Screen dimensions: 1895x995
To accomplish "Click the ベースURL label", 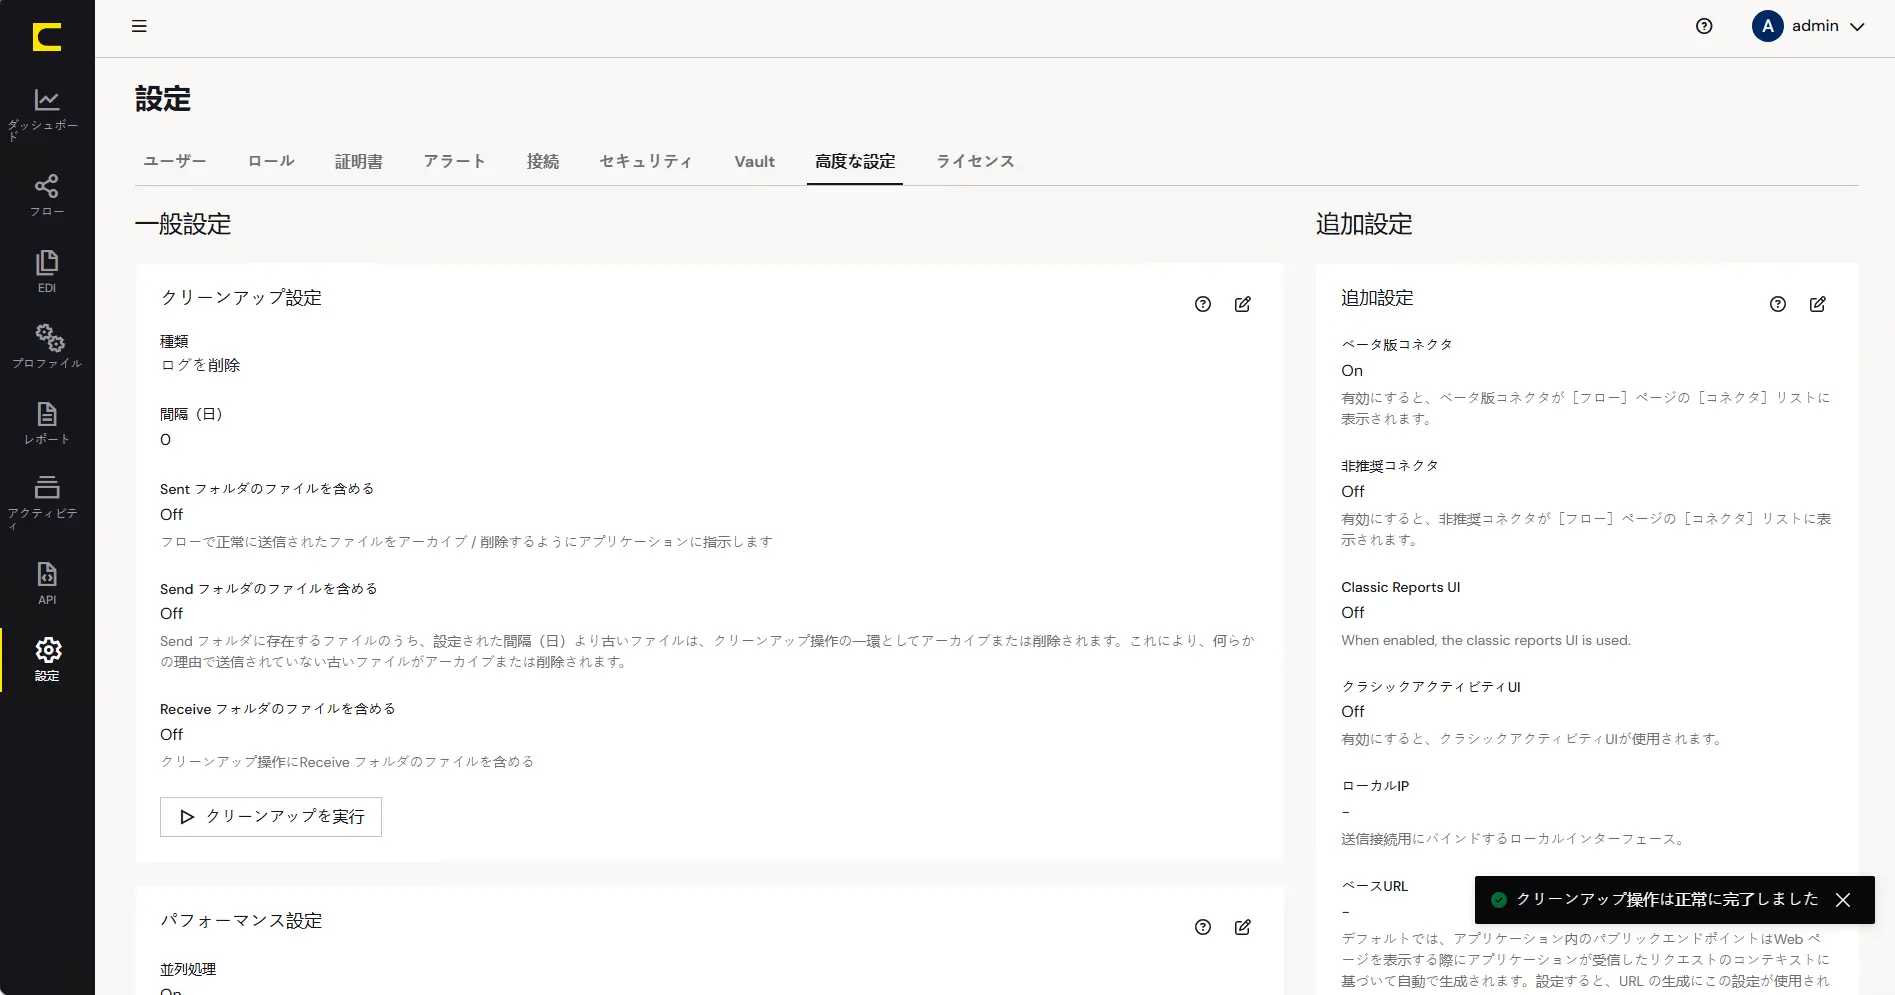I will click(1375, 886).
